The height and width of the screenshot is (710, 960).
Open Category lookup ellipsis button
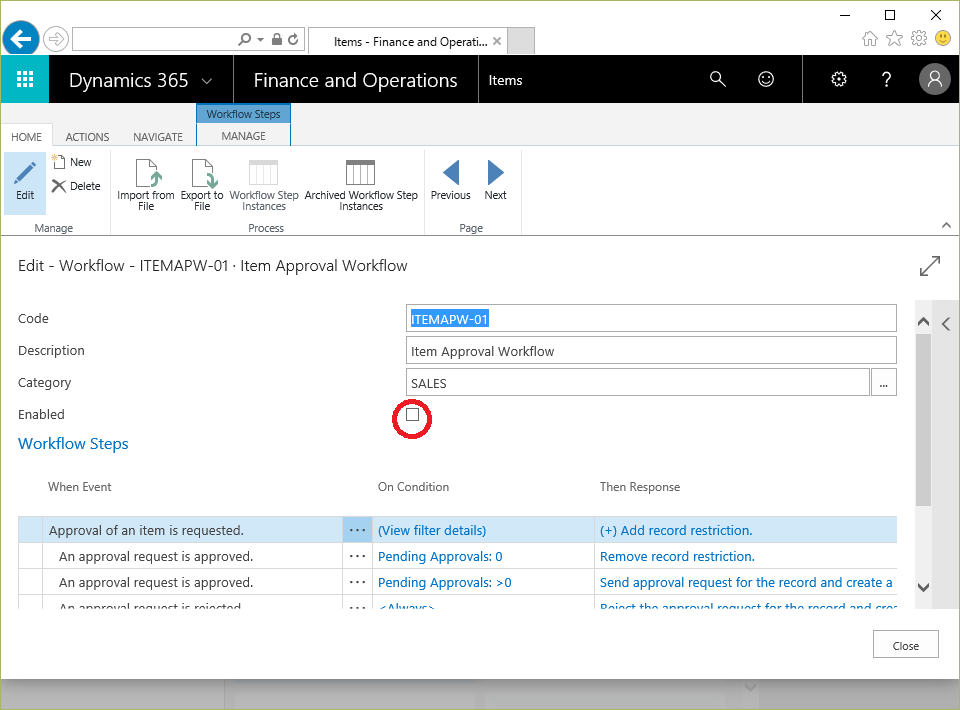883,383
